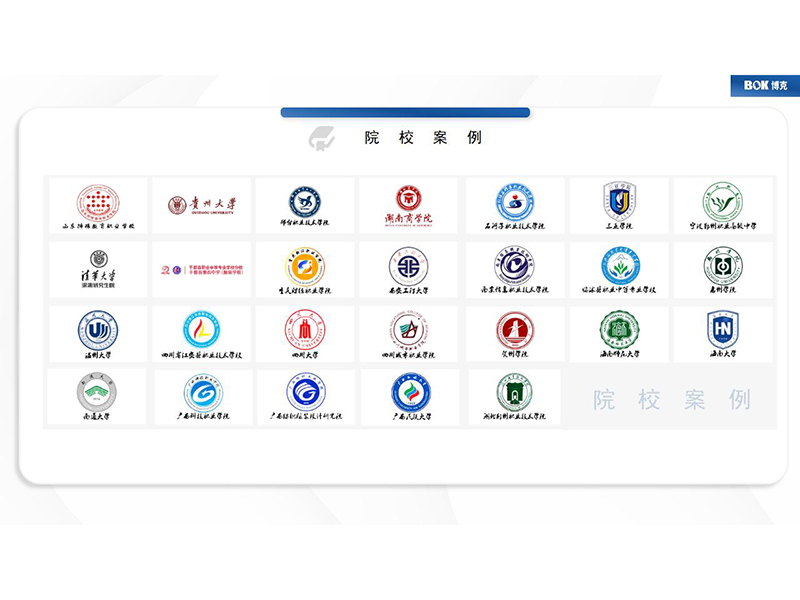Click the blue G emblem between 广西科技职业学院 and 广西民族大学
Viewport: 800px width, 600px height.
pyautogui.click(x=306, y=392)
